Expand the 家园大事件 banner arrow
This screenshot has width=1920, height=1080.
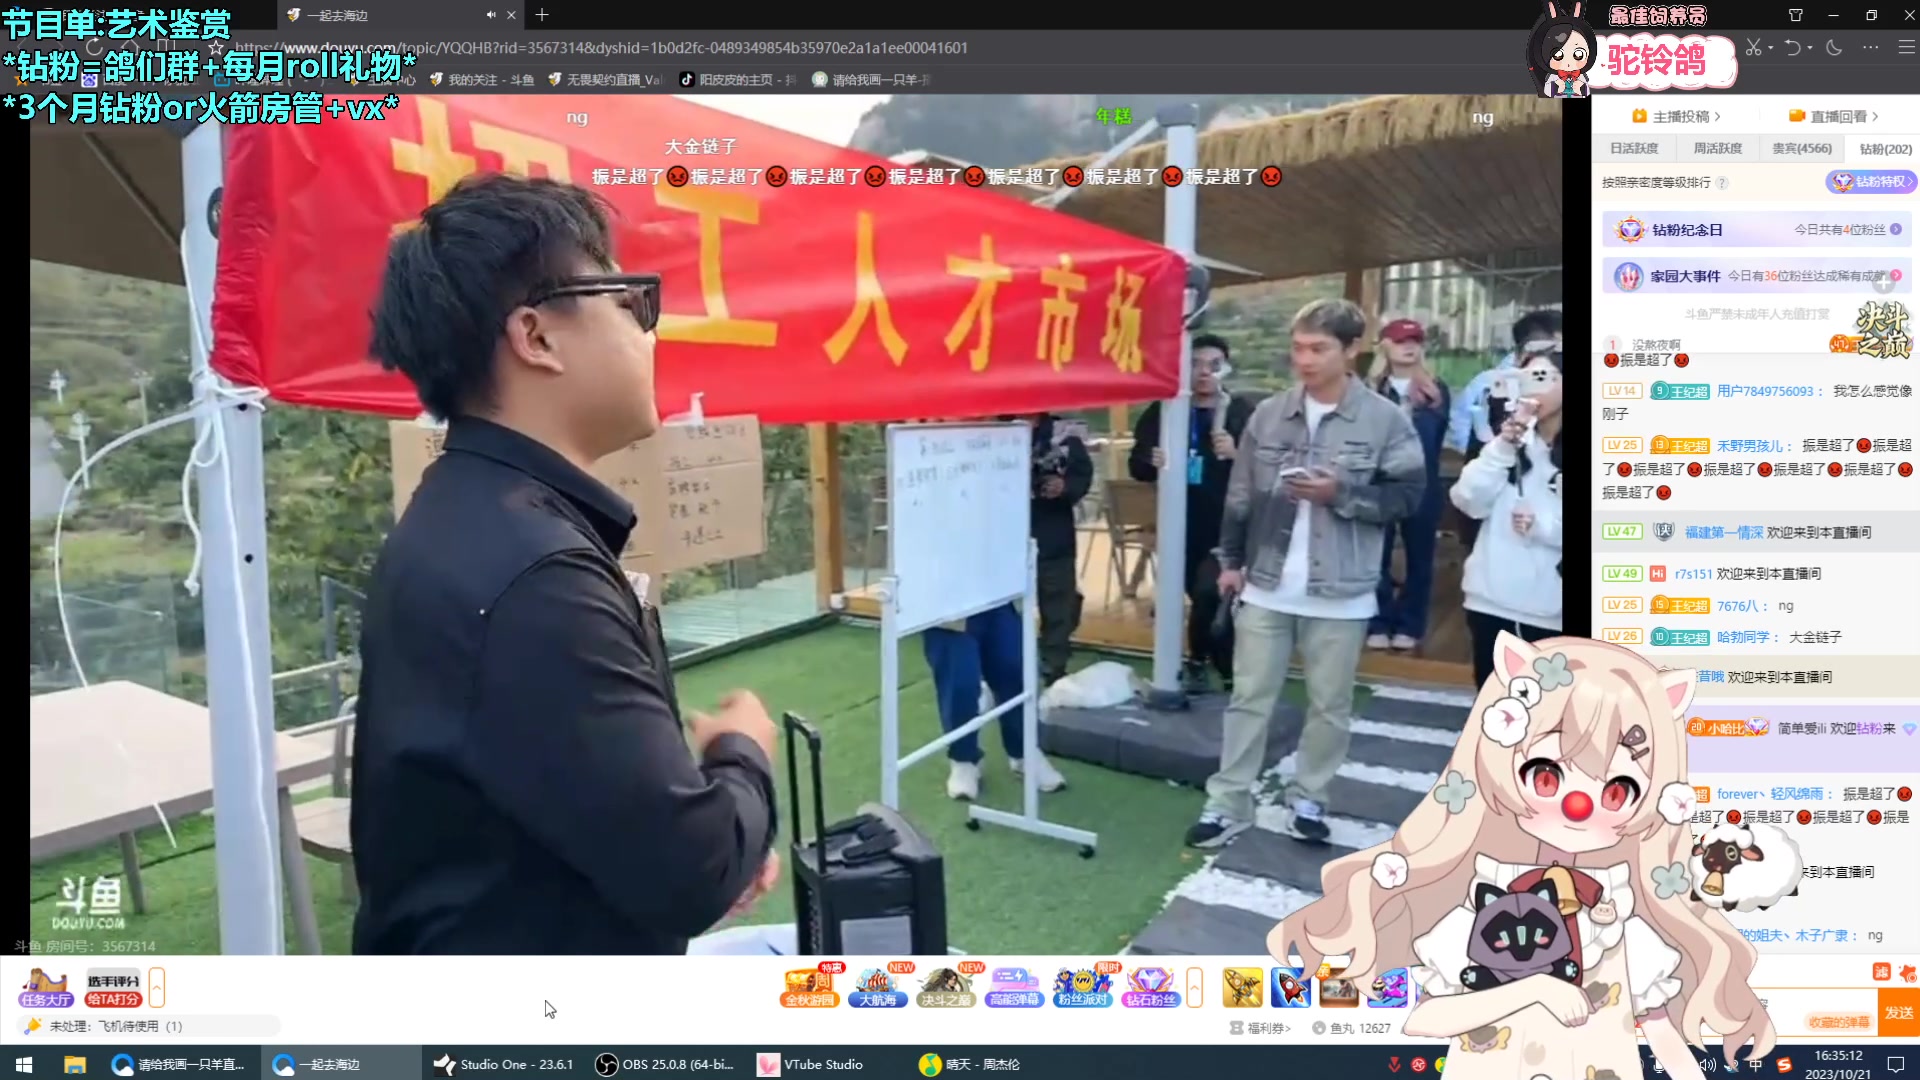pyautogui.click(x=1895, y=275)
